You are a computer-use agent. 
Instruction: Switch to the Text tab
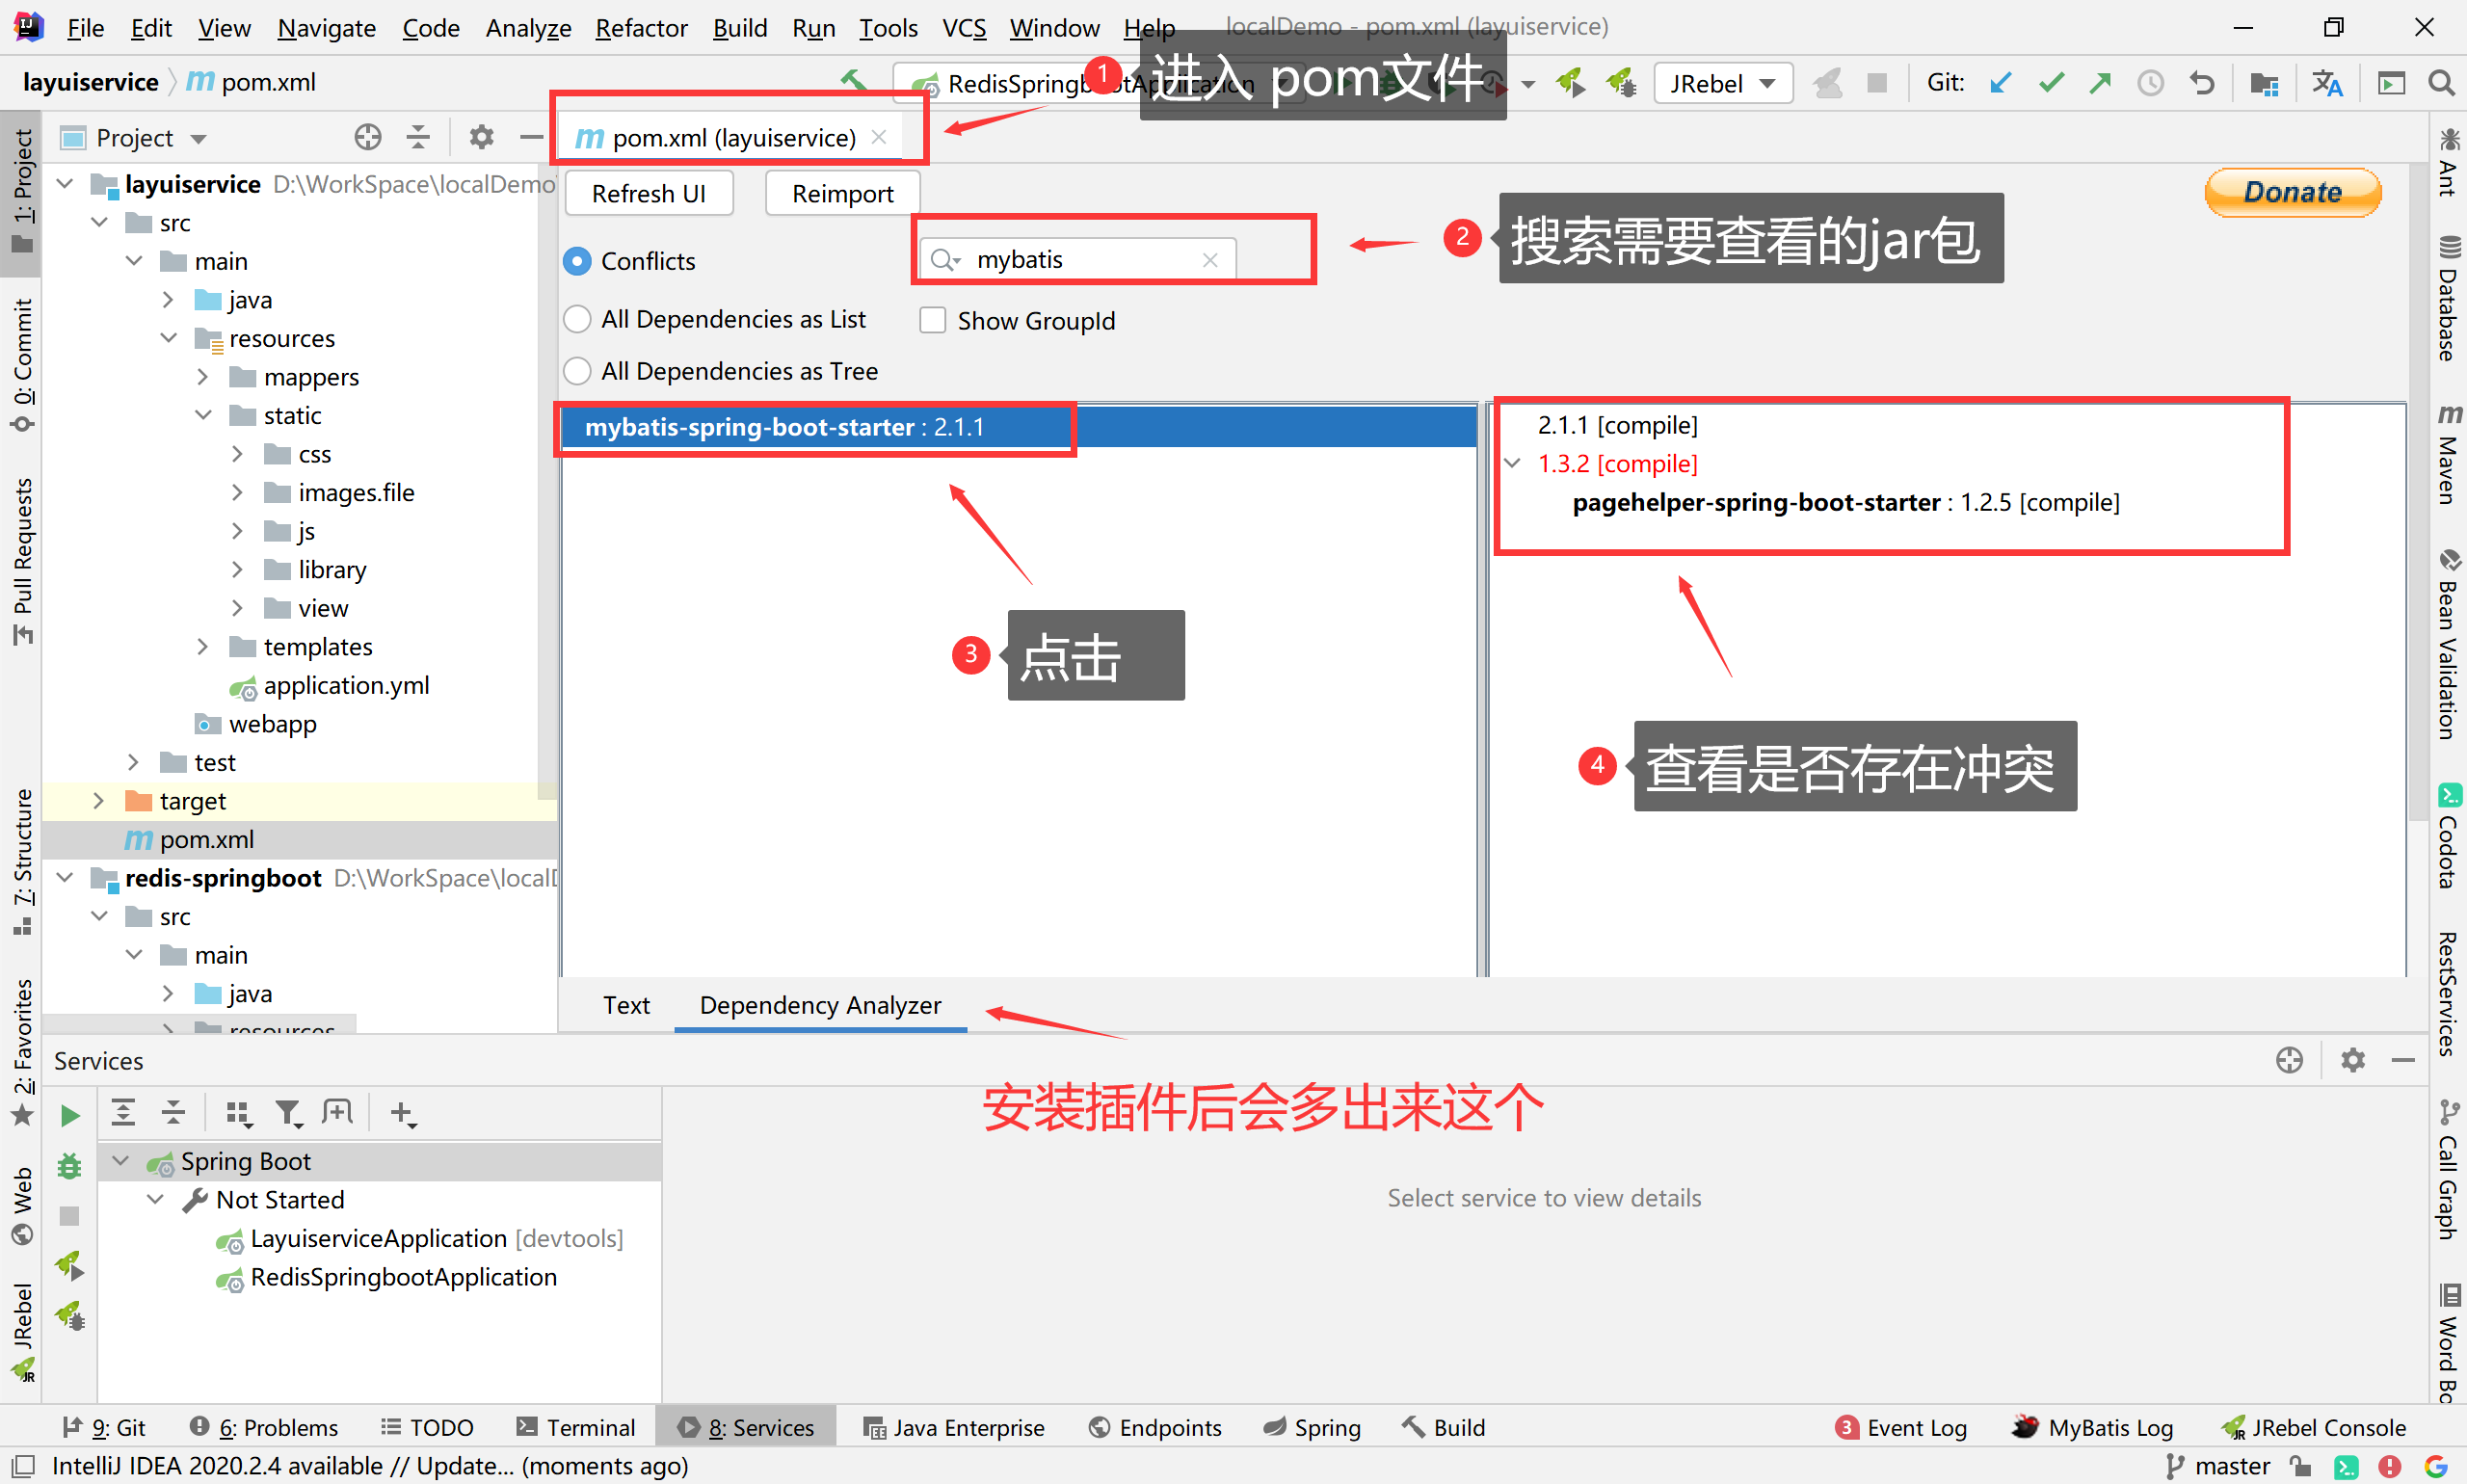[x=626, y=1005]
